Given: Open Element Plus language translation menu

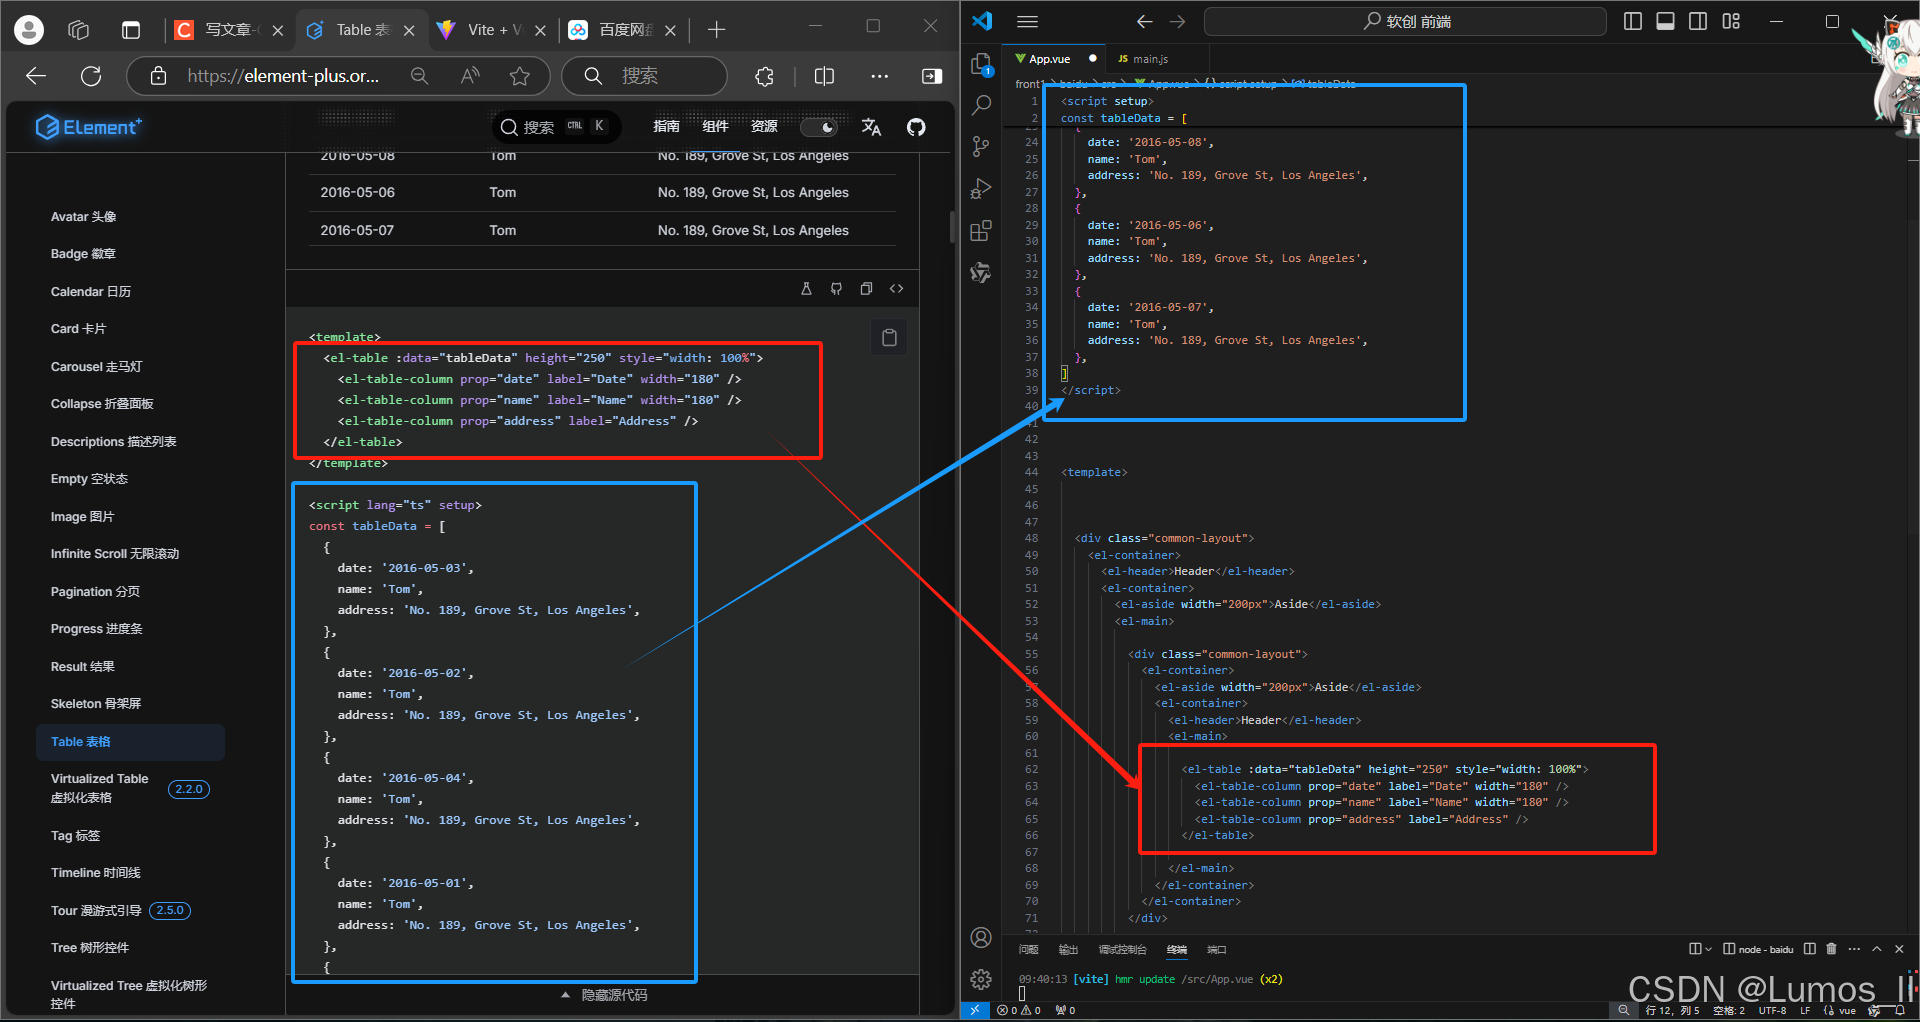Looking at the screenshot, I should tap(871, 127).
